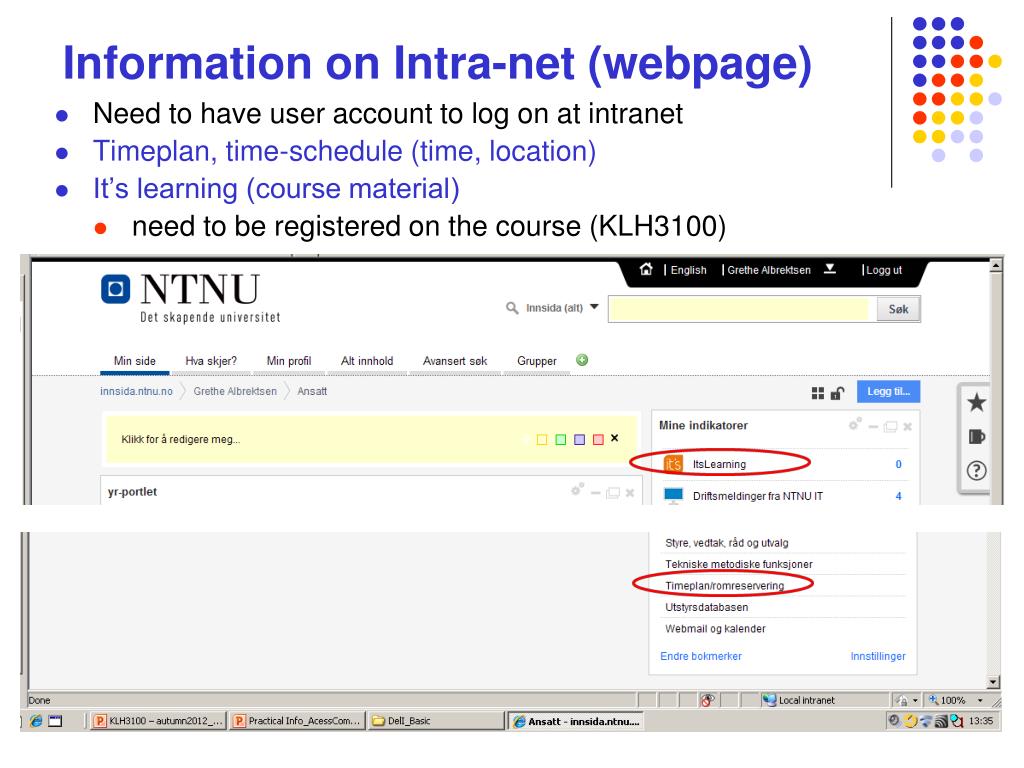Image resolution: width=1024 pixels, height=768 pixels.
Task: Select the yellow note color swatch
Action: coord(542,440)
